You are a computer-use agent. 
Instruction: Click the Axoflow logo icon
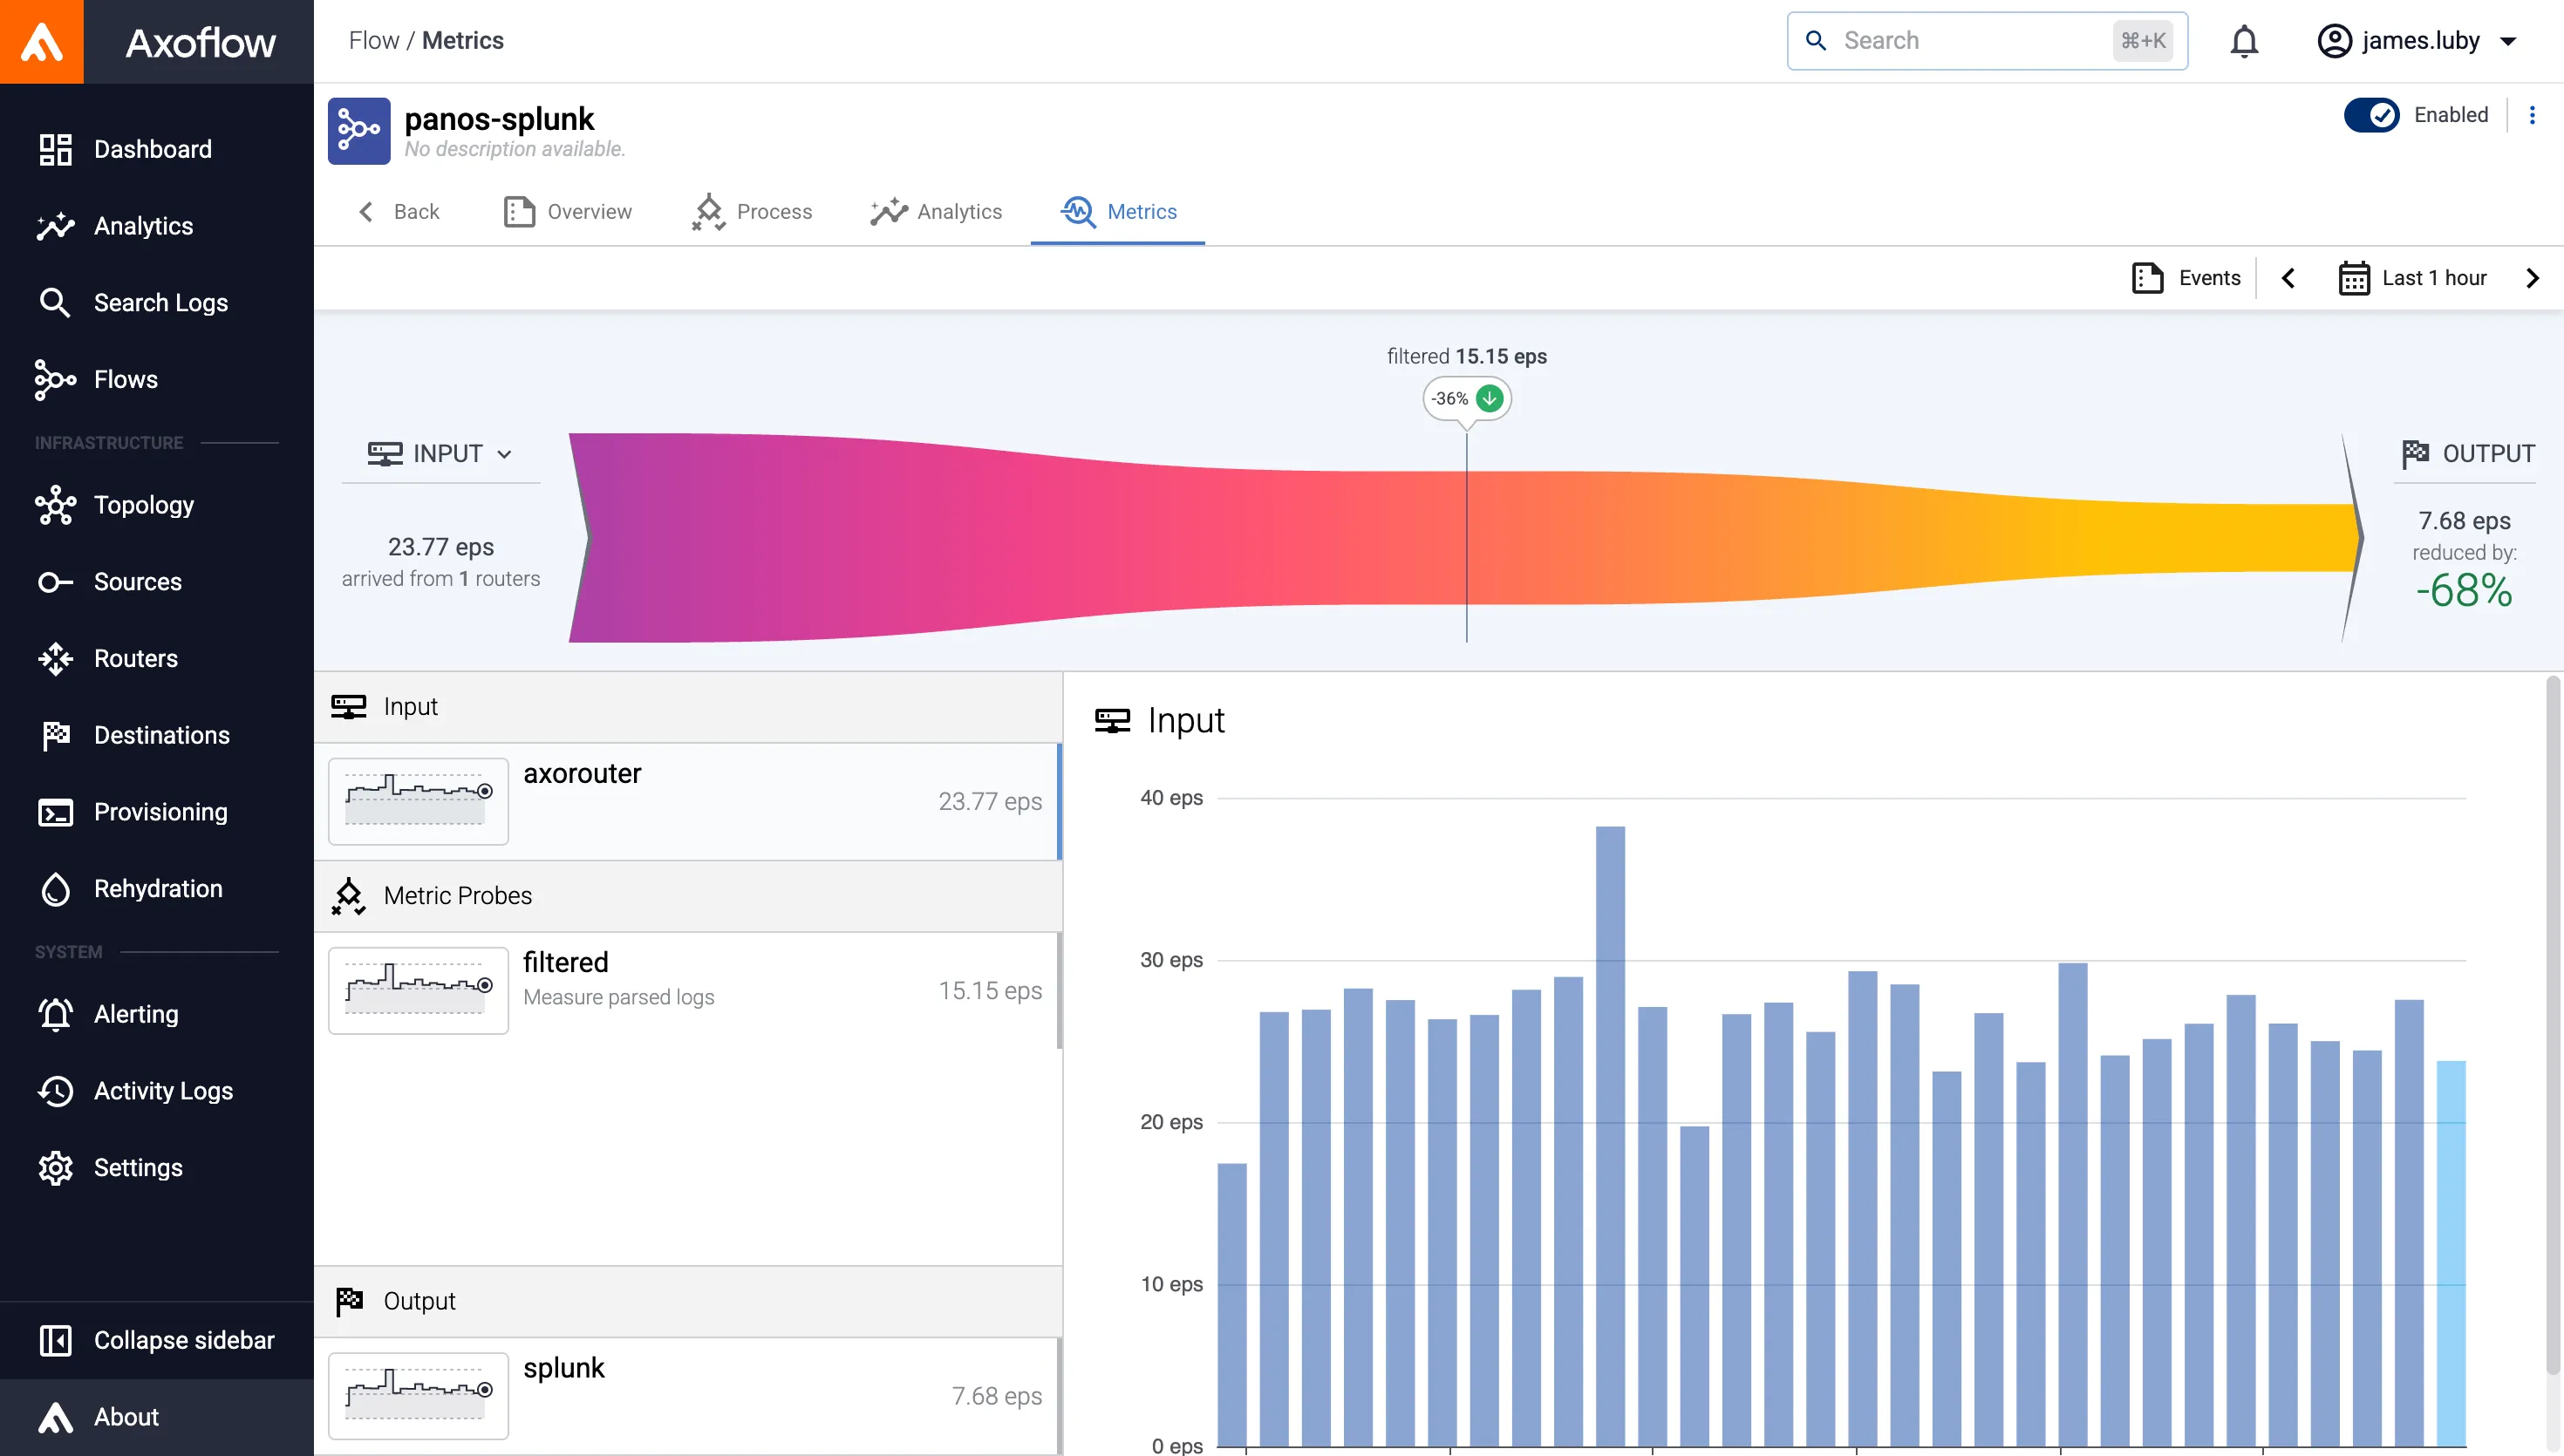point(42,42)
